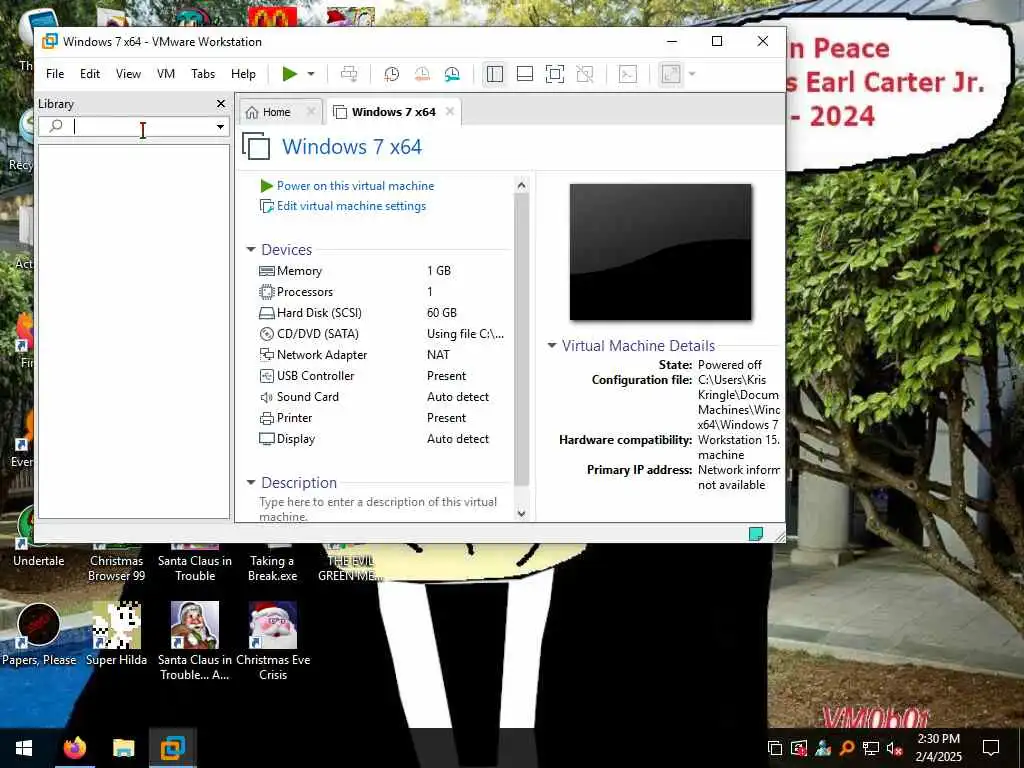The image size is (1024, 768).
Task: Take a snapshot of this virtual machine
Action: point(391,74)
